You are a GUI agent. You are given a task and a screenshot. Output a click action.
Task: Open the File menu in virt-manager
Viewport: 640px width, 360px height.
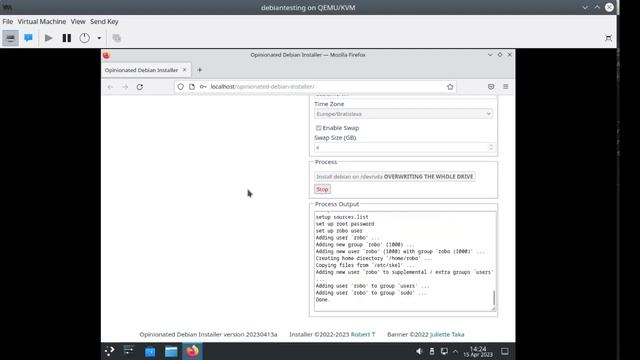[x=8, y=22]
